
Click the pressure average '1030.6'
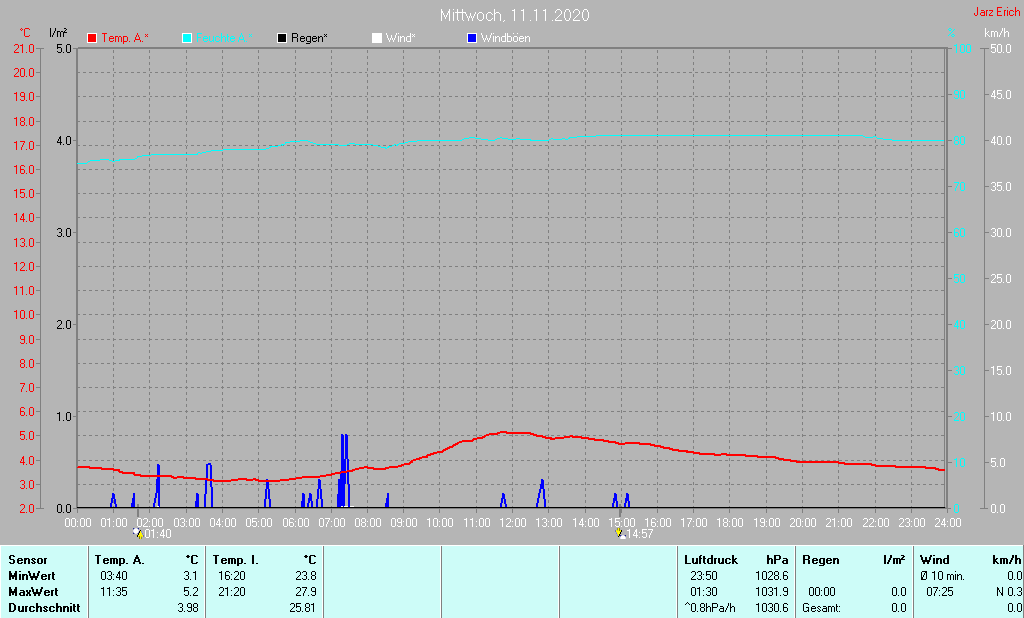point(772,608)
